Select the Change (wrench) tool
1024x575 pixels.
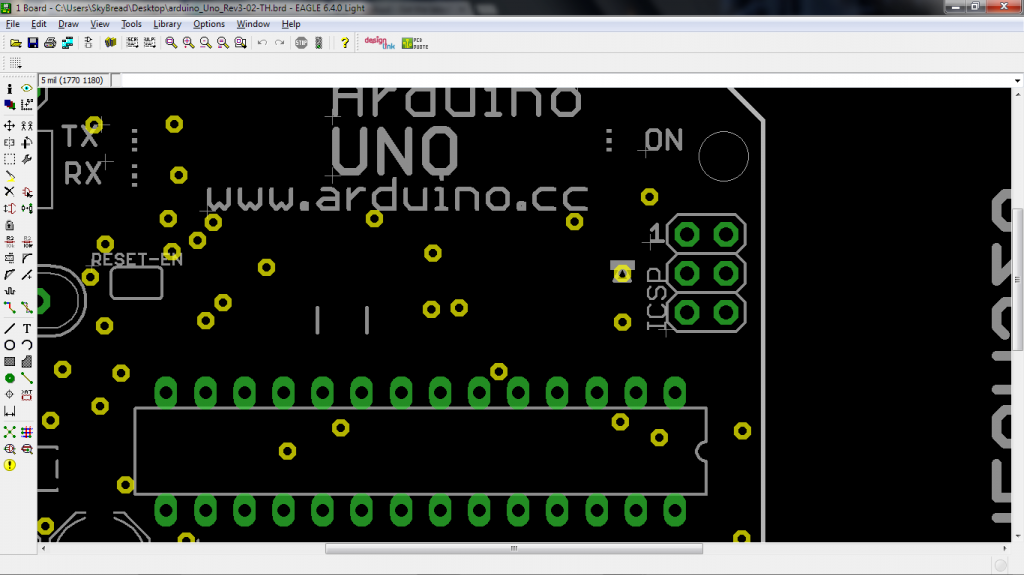click(27, 159)
